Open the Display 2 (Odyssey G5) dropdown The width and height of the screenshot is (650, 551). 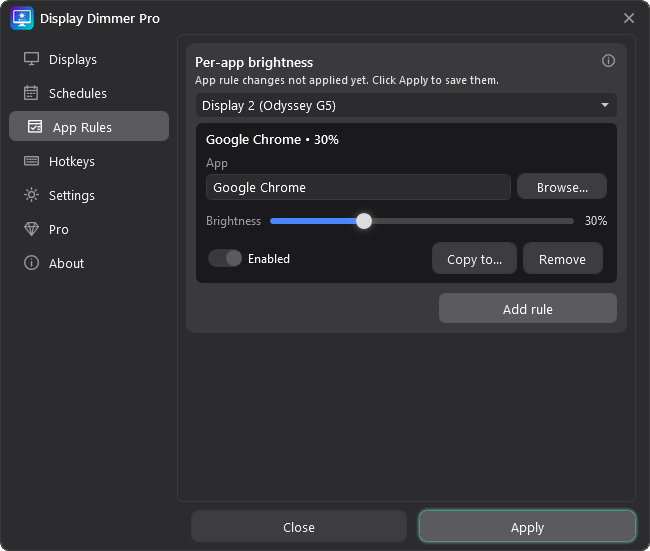[406, 105]
